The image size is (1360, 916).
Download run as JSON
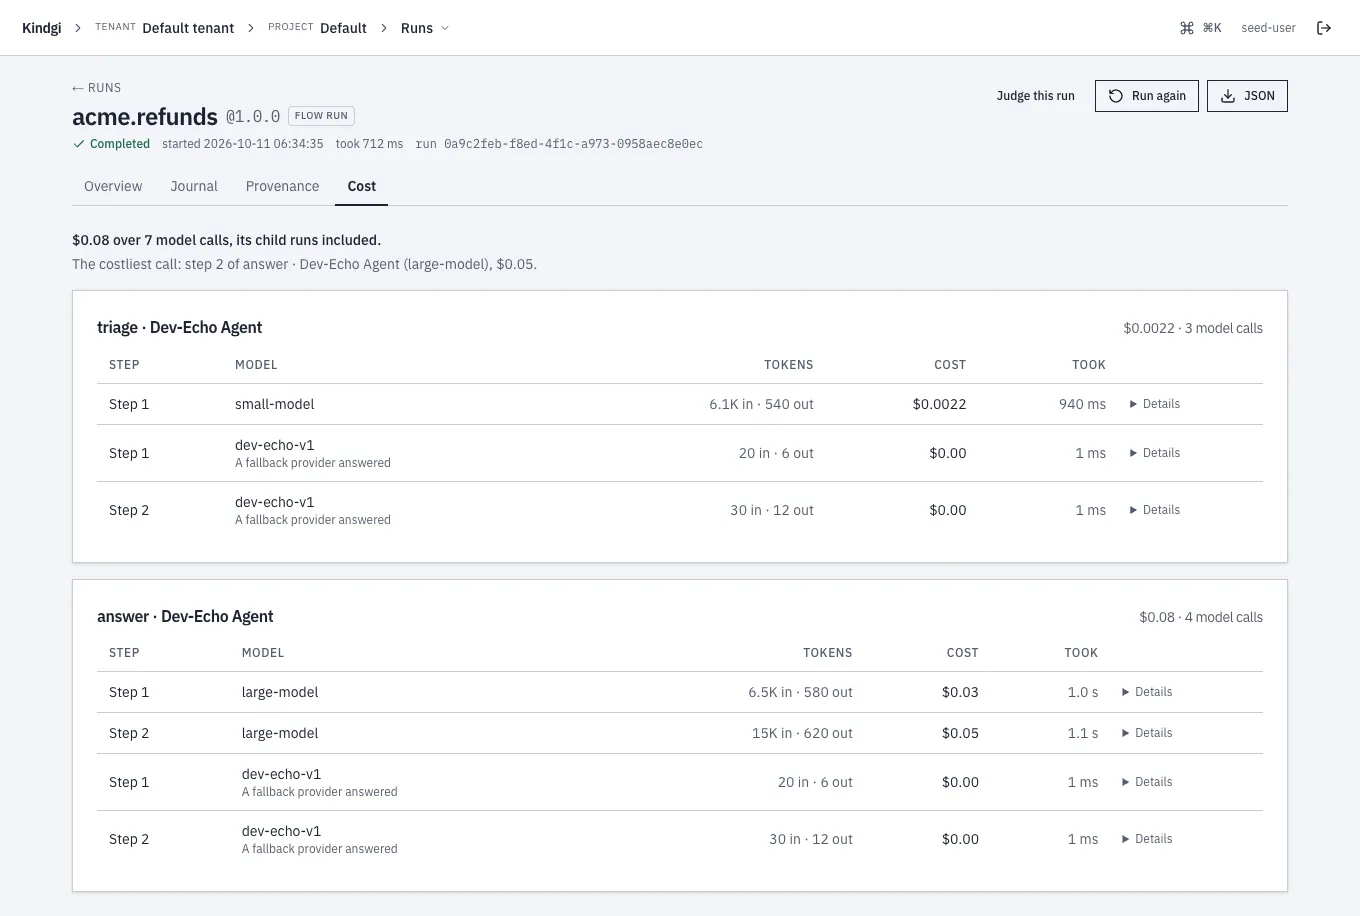pyautogui.click(x=1247, y=96)
